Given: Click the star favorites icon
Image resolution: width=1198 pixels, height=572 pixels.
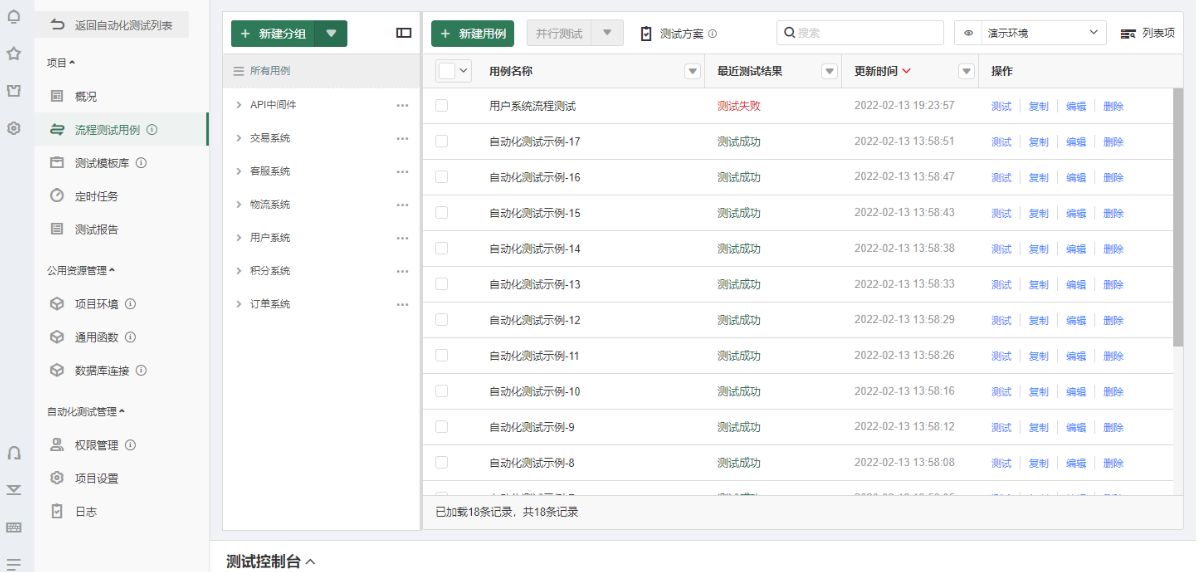Looking at the screenshot, I should pos(14,53).
